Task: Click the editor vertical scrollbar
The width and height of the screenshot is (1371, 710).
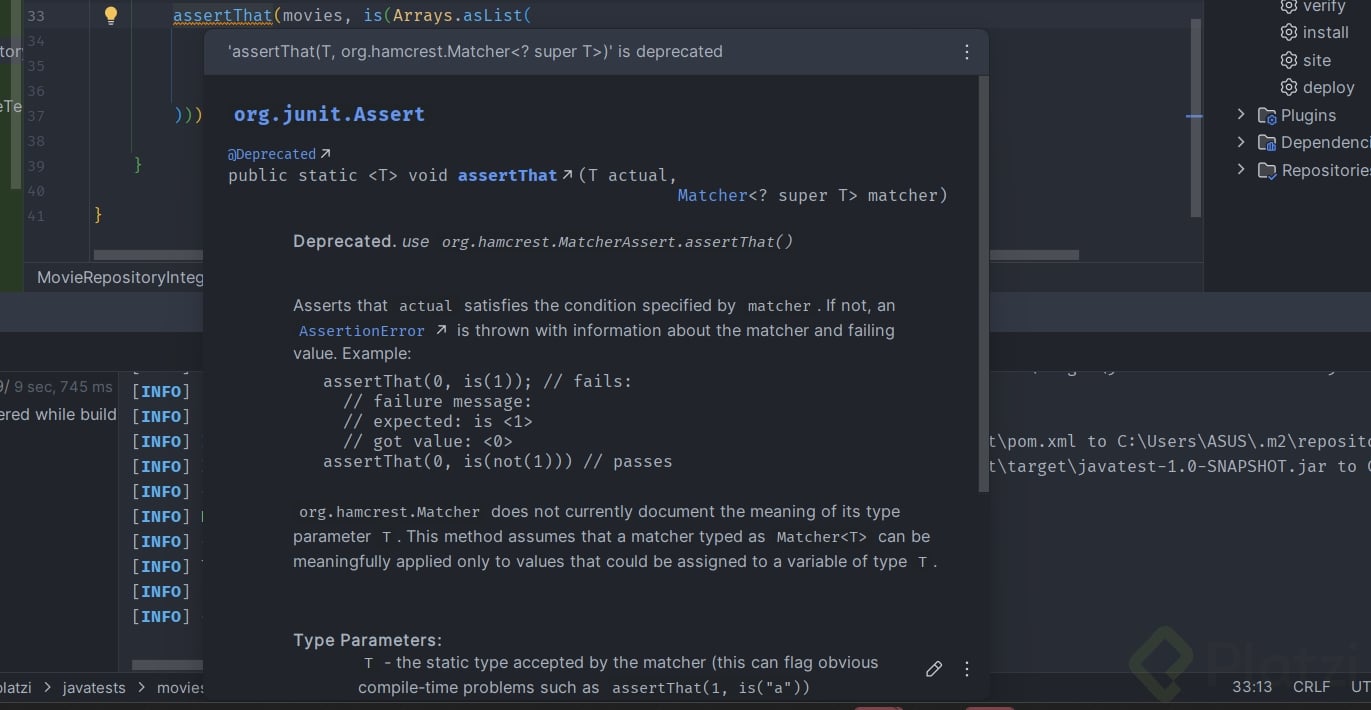Action: point(1196,118)
